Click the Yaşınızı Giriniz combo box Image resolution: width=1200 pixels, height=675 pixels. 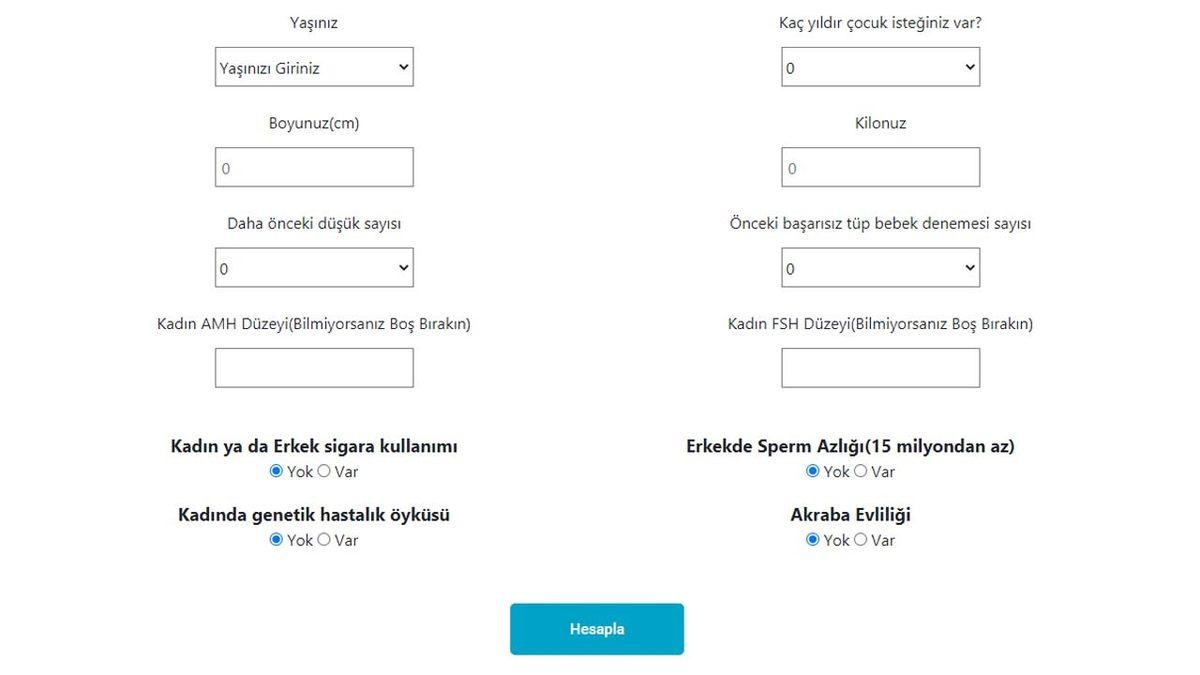(313, 67)
